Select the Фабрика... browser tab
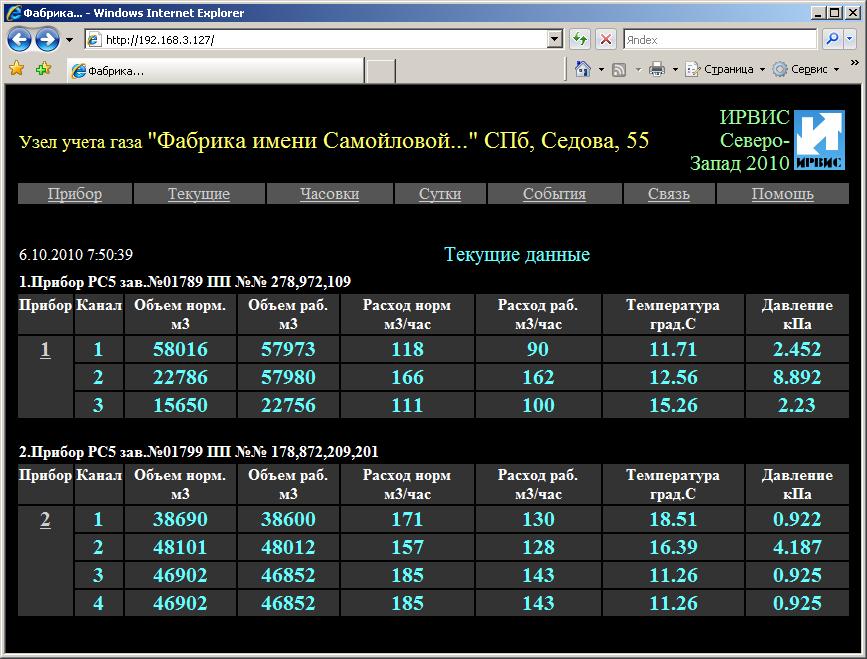 pos(216,71)
